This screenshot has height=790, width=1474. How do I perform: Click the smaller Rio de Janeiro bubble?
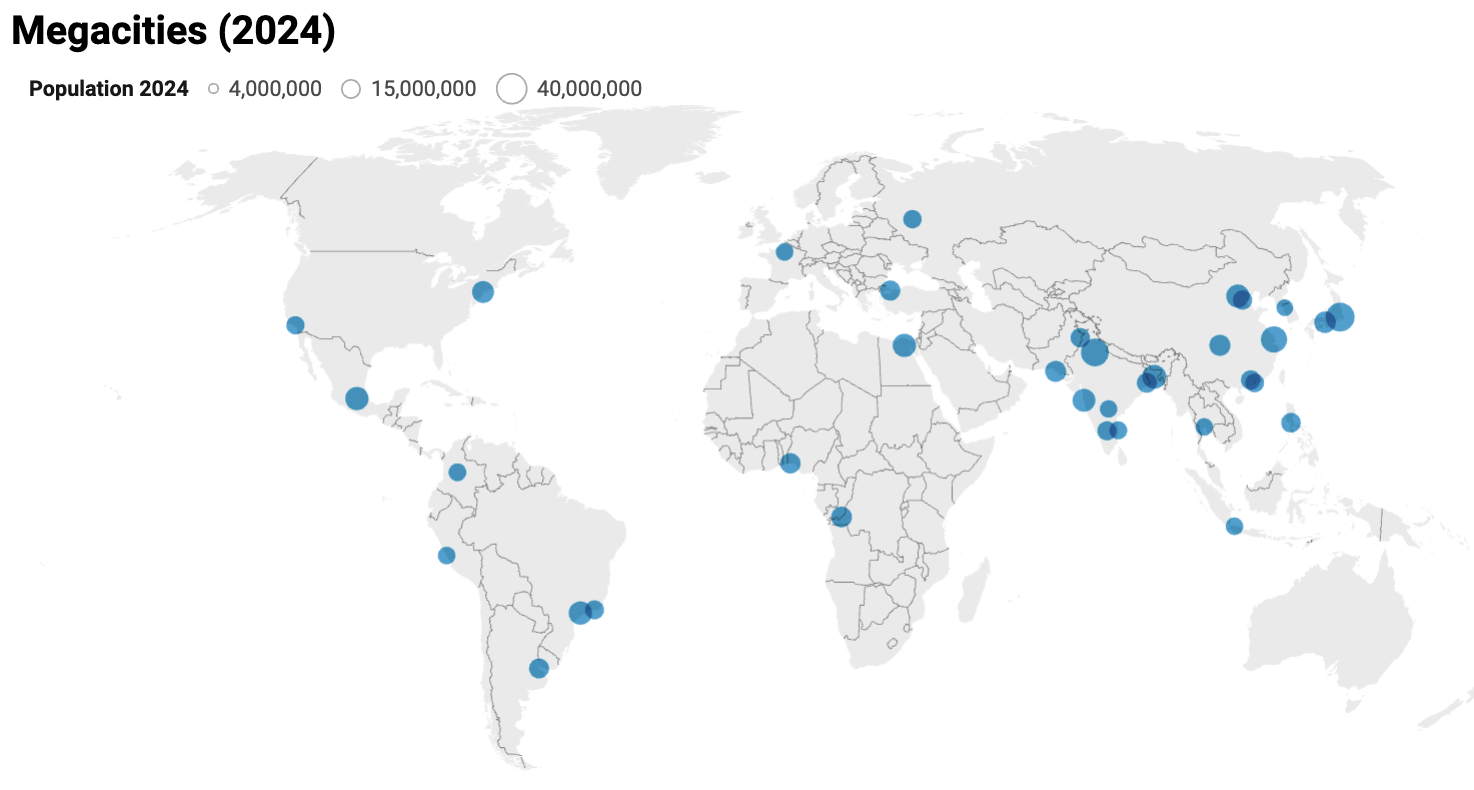tap(595, 609)
